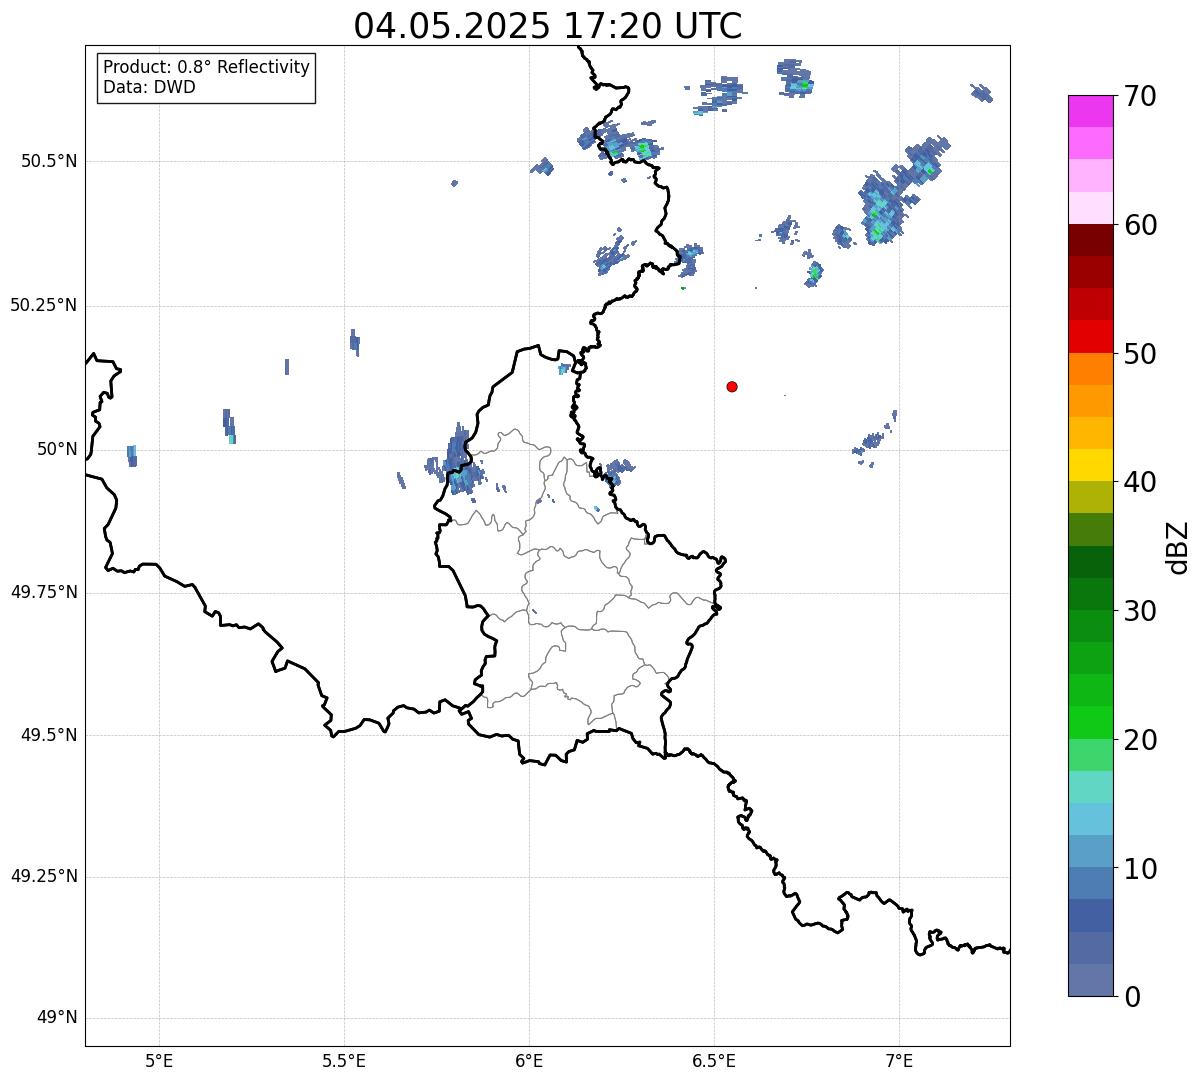1202x1081 pixels.
Task: Click the 7°E longitude label
Action: (899, 1060)
